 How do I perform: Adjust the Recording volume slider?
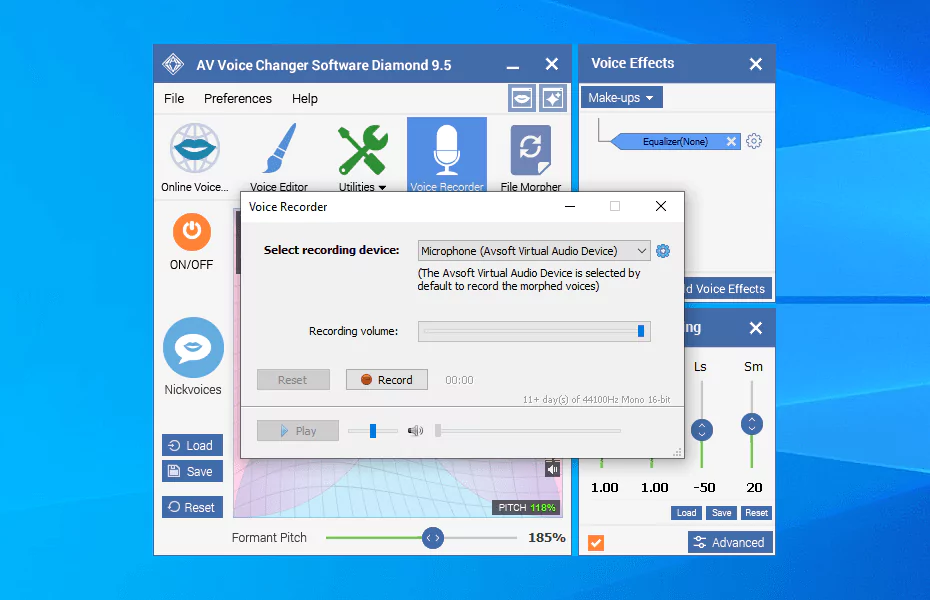coord(641,331)
